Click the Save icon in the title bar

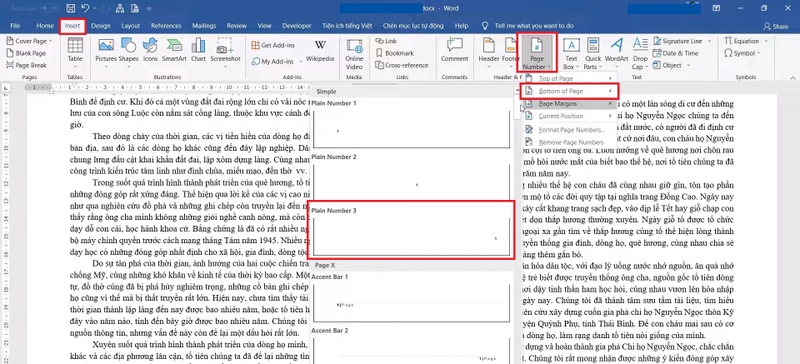(x=71, y=9)
